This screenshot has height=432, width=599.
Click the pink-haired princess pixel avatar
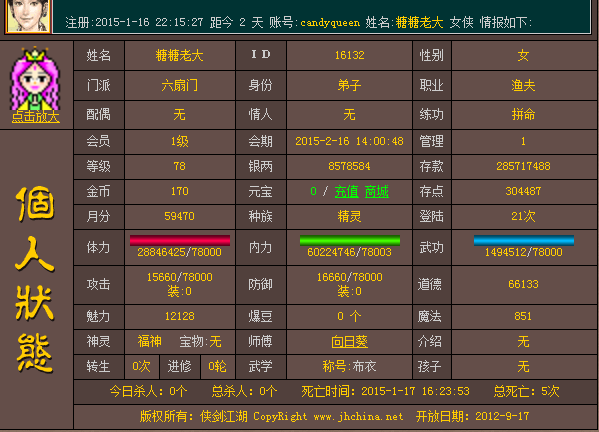(x=35, y=79)
